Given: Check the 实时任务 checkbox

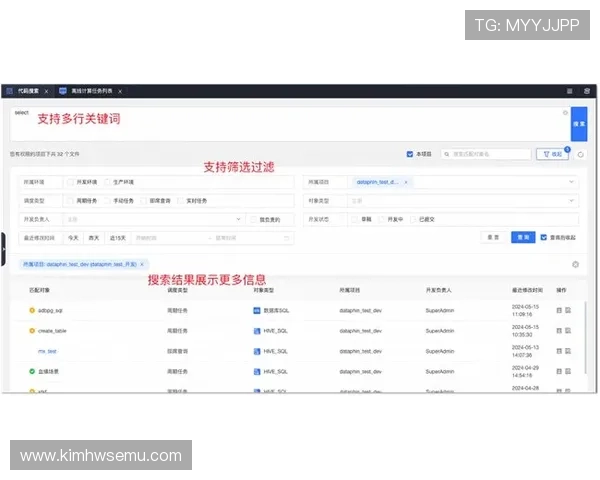Looking at the screenshot, I should [x=180, y=201].
